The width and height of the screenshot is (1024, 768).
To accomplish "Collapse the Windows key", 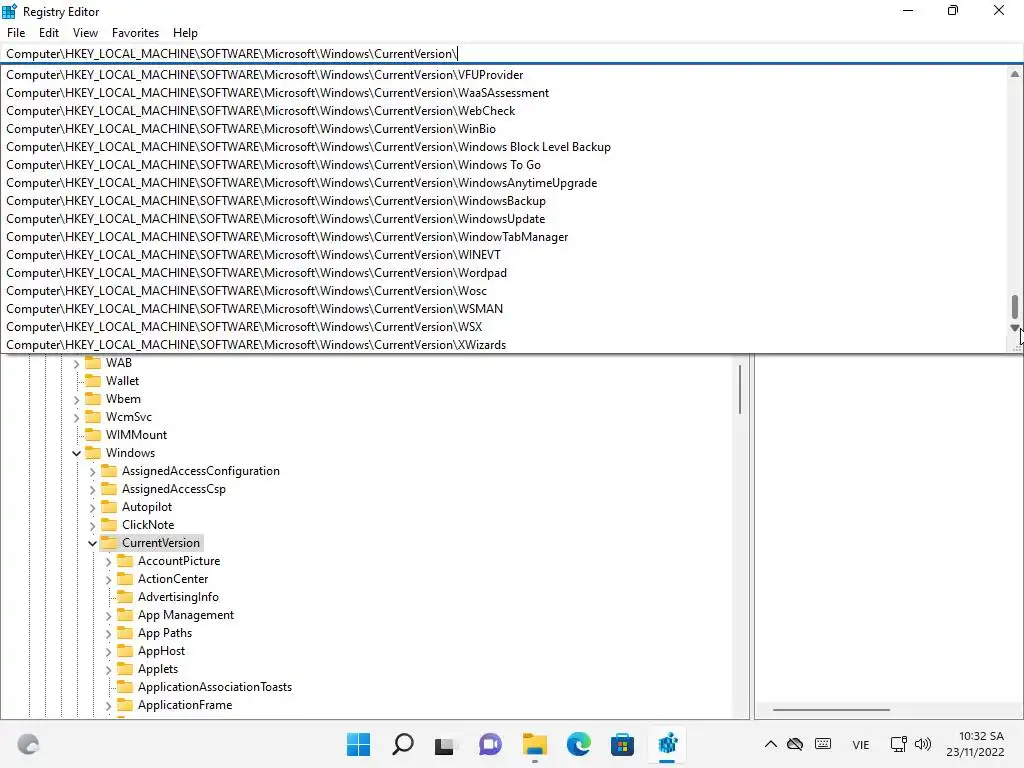I will click(x=76, y=453).
